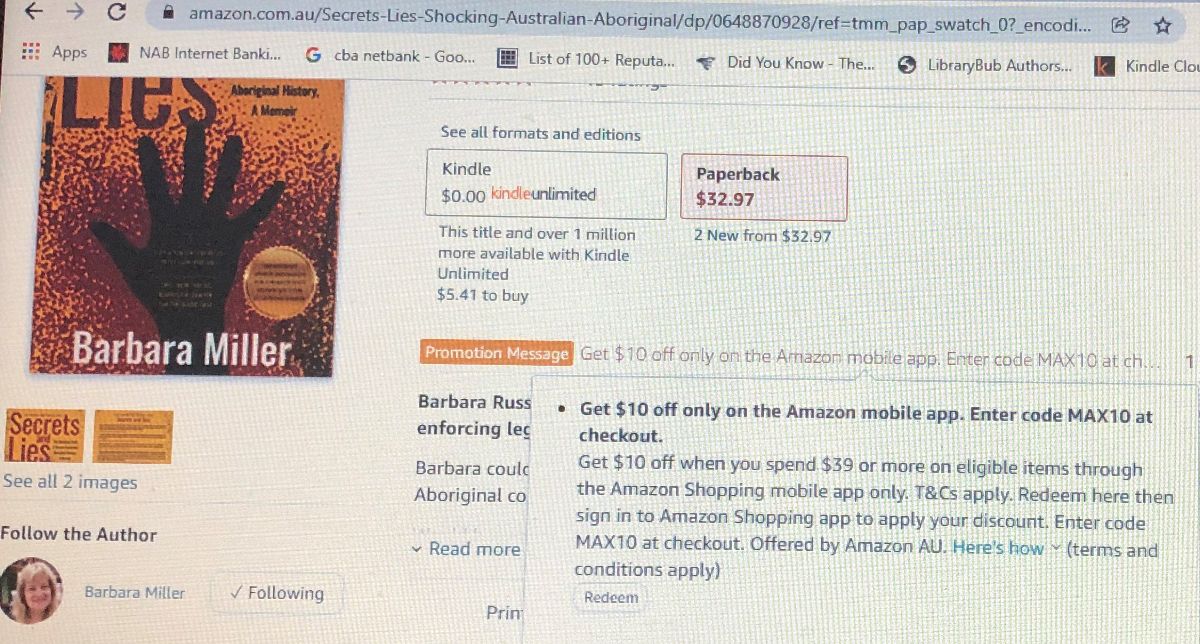The image size is (1200, 644).
Task: Go back with the browser back arrow
Action: (x=34, y=12)
